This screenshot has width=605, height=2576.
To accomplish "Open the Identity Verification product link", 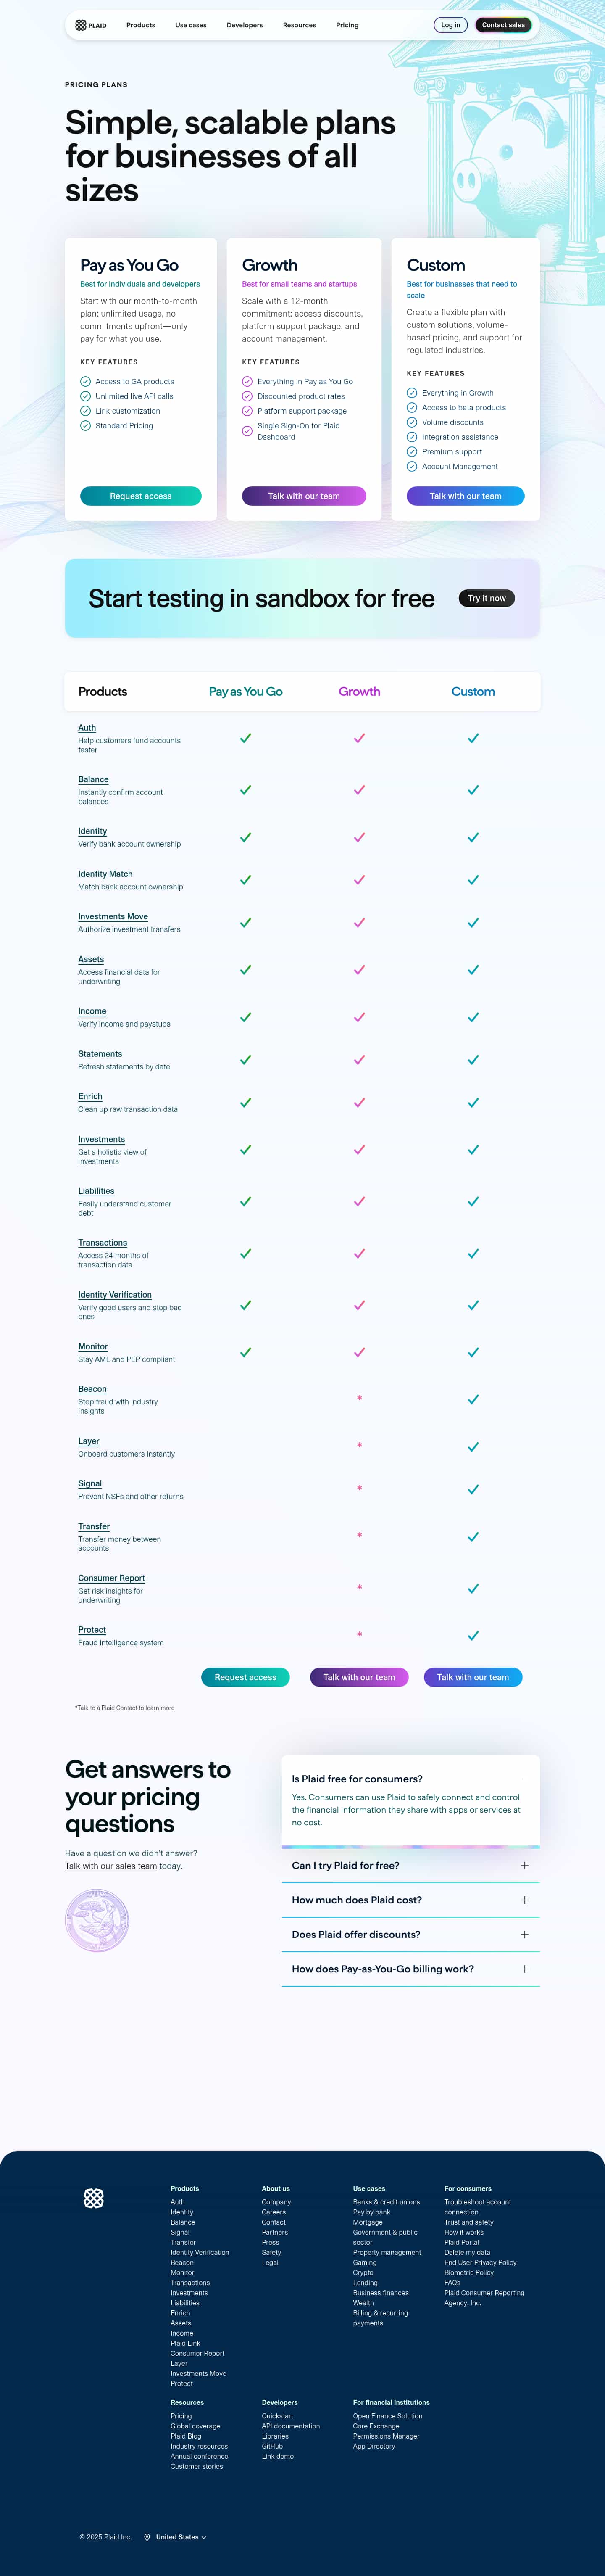I will coord(115,1295).
